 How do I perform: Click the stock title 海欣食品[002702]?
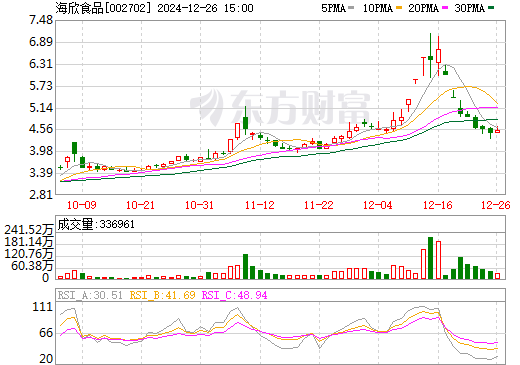[x=104, y=8]
